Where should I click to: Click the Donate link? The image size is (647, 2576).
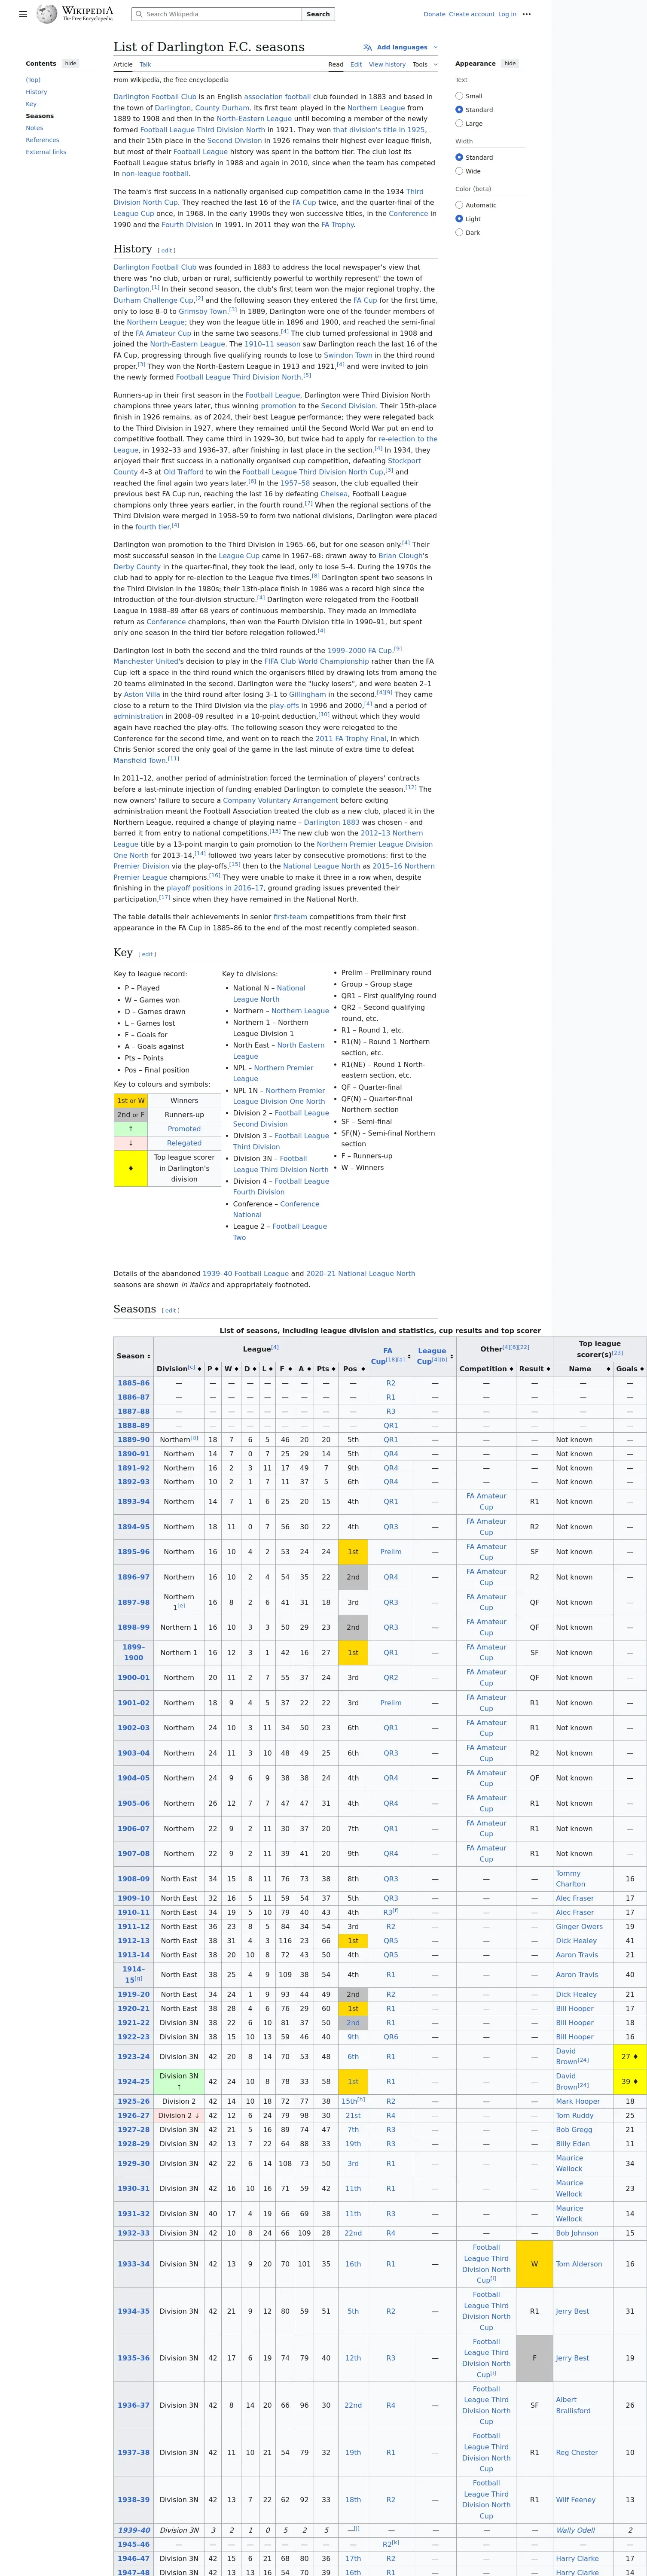pyautogui.click(x=434, y=14)
